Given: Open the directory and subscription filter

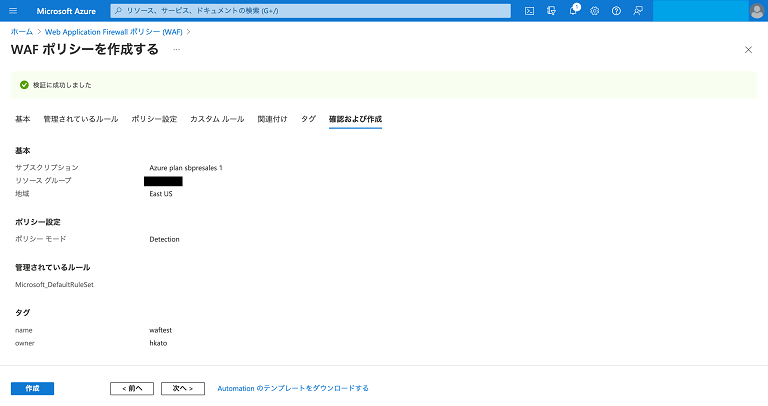Looking at the screenshot, I should [x=552, y=11].
